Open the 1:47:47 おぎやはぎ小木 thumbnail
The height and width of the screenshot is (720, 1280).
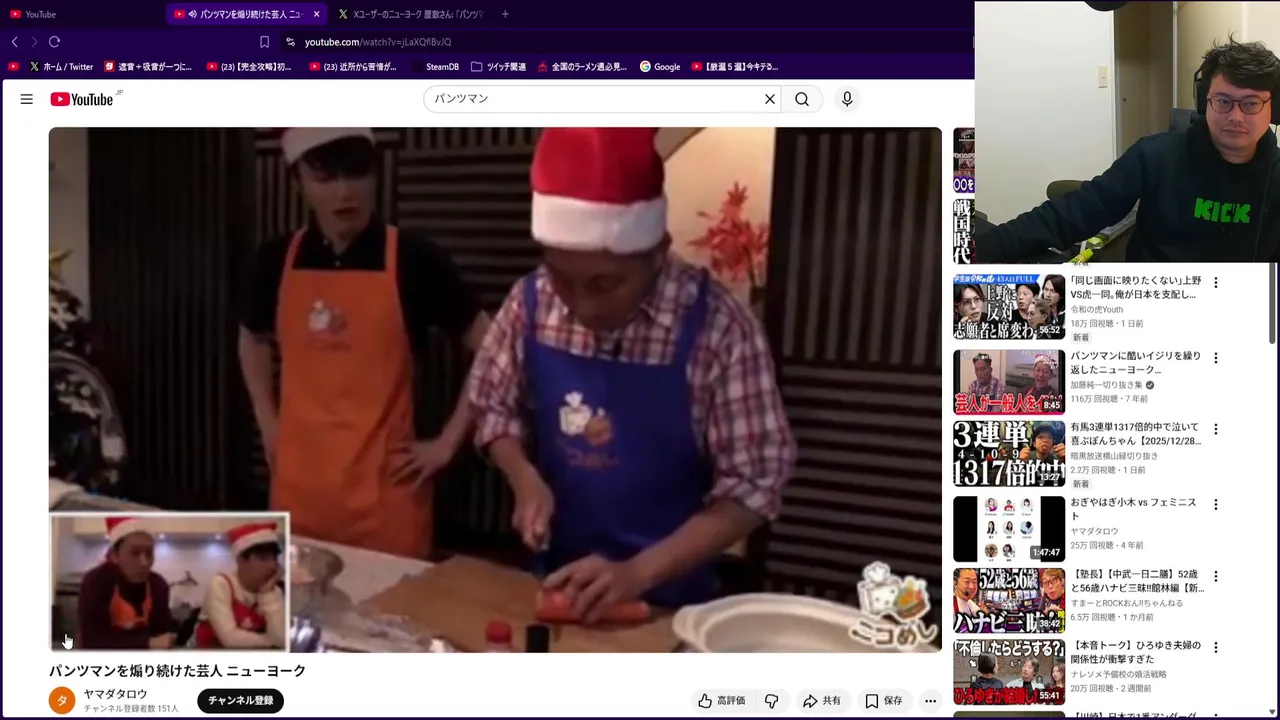tap(1009, 528)
